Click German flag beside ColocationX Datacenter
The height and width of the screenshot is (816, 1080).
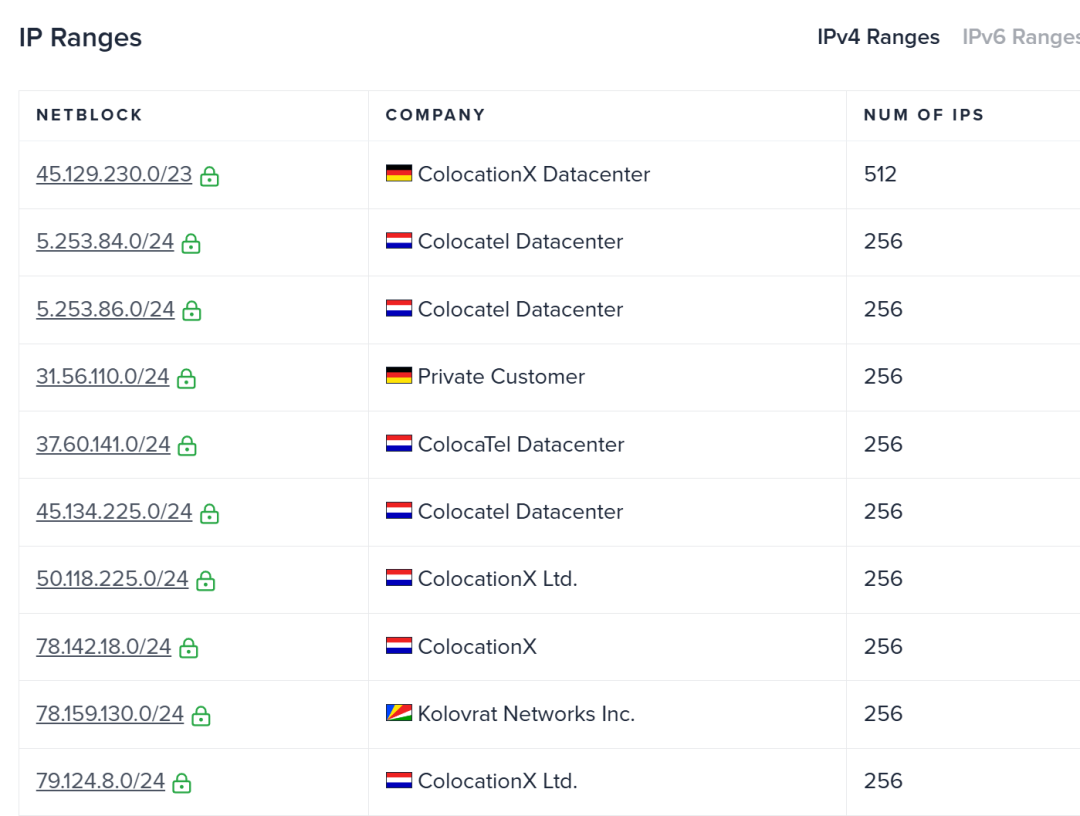(399, 174)
